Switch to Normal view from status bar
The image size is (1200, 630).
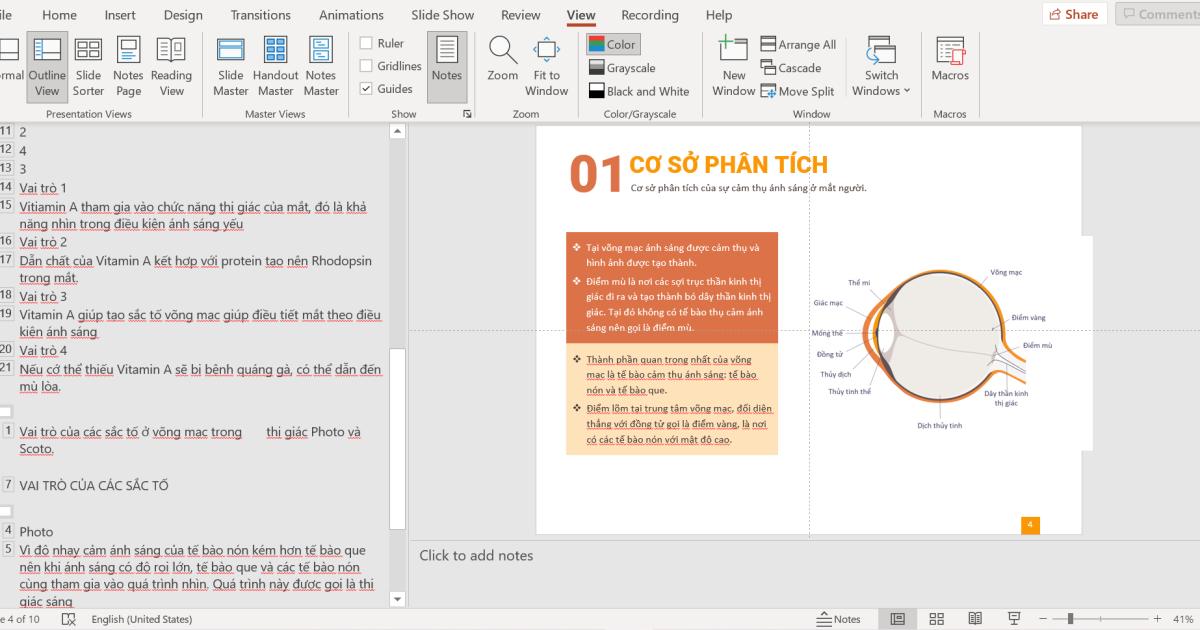coord(898,619)
